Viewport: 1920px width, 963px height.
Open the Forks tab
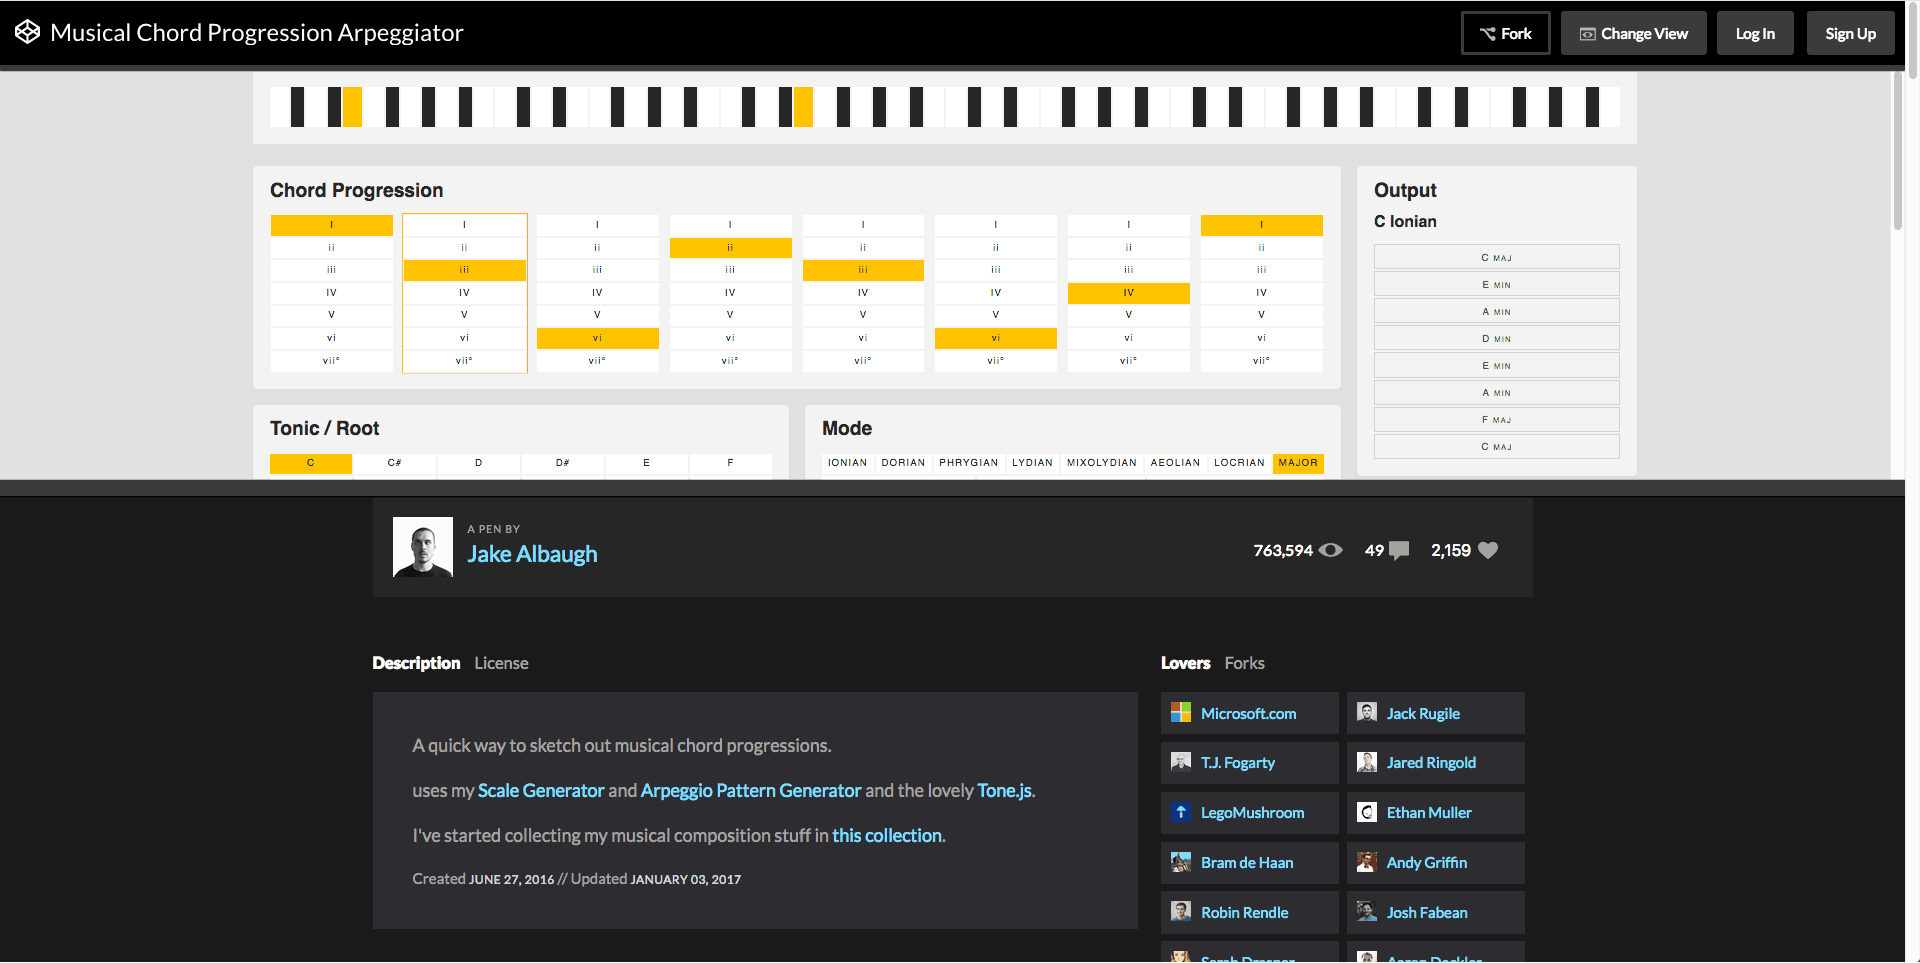coord(1244,663)
